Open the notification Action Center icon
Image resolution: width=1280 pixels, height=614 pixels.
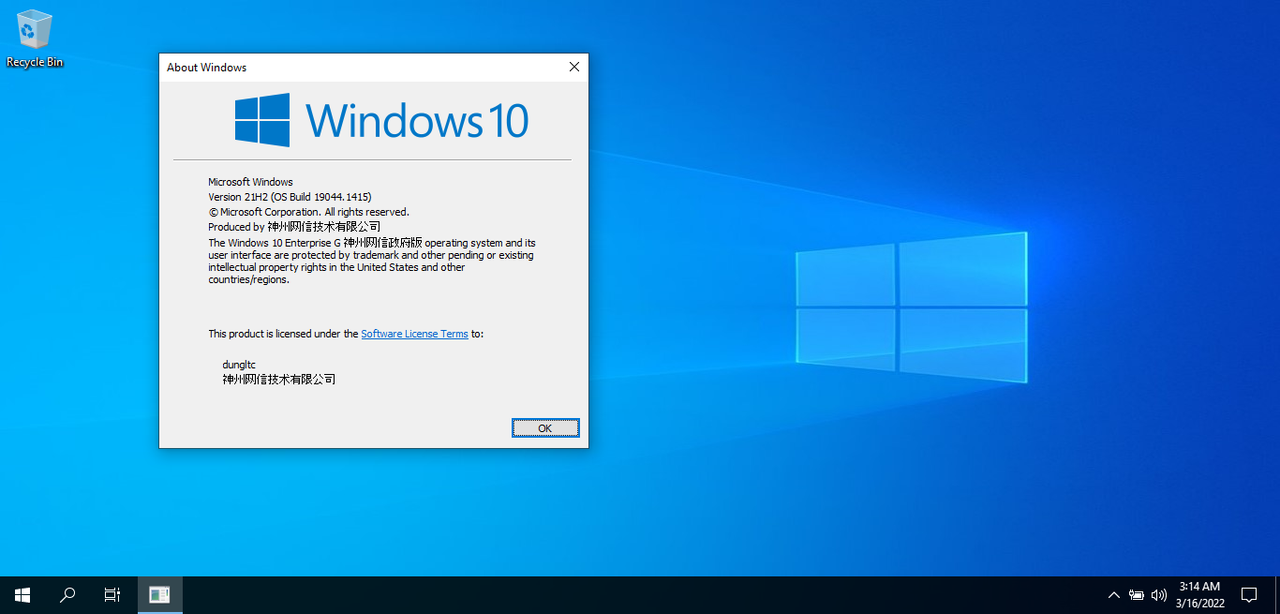point(1248,595)
